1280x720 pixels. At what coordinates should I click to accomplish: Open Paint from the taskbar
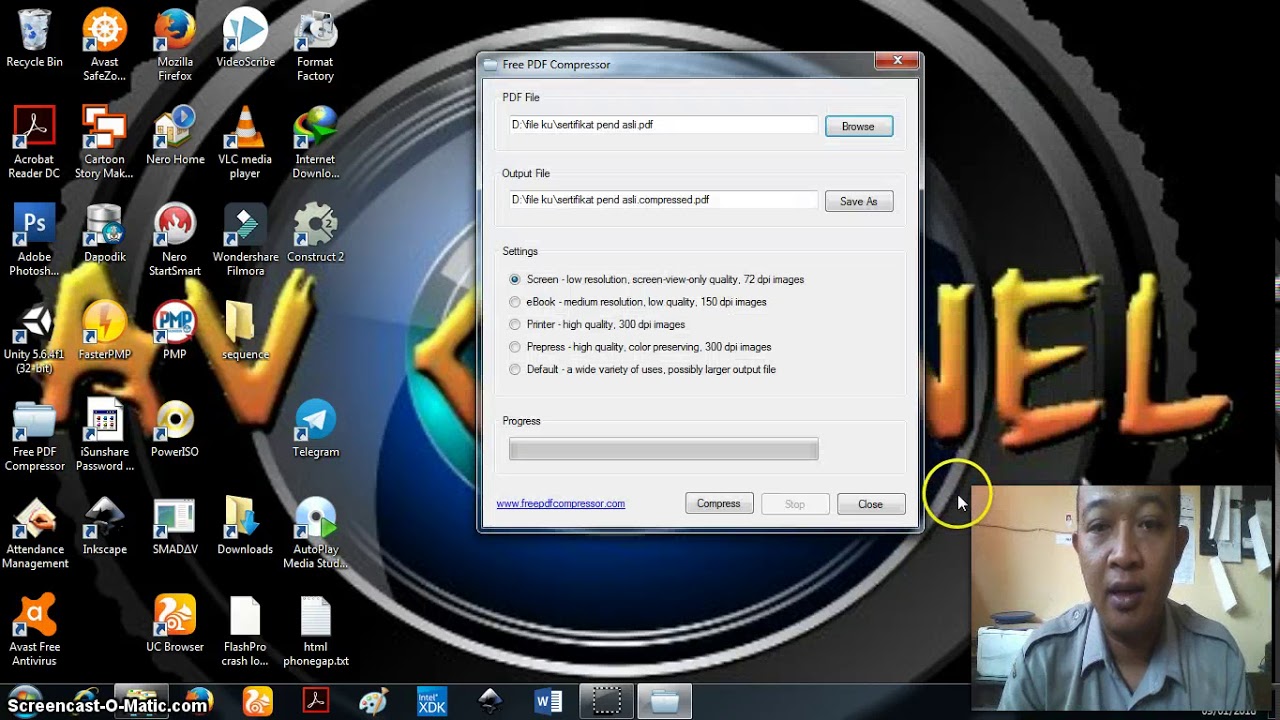[x=373, y=702]
